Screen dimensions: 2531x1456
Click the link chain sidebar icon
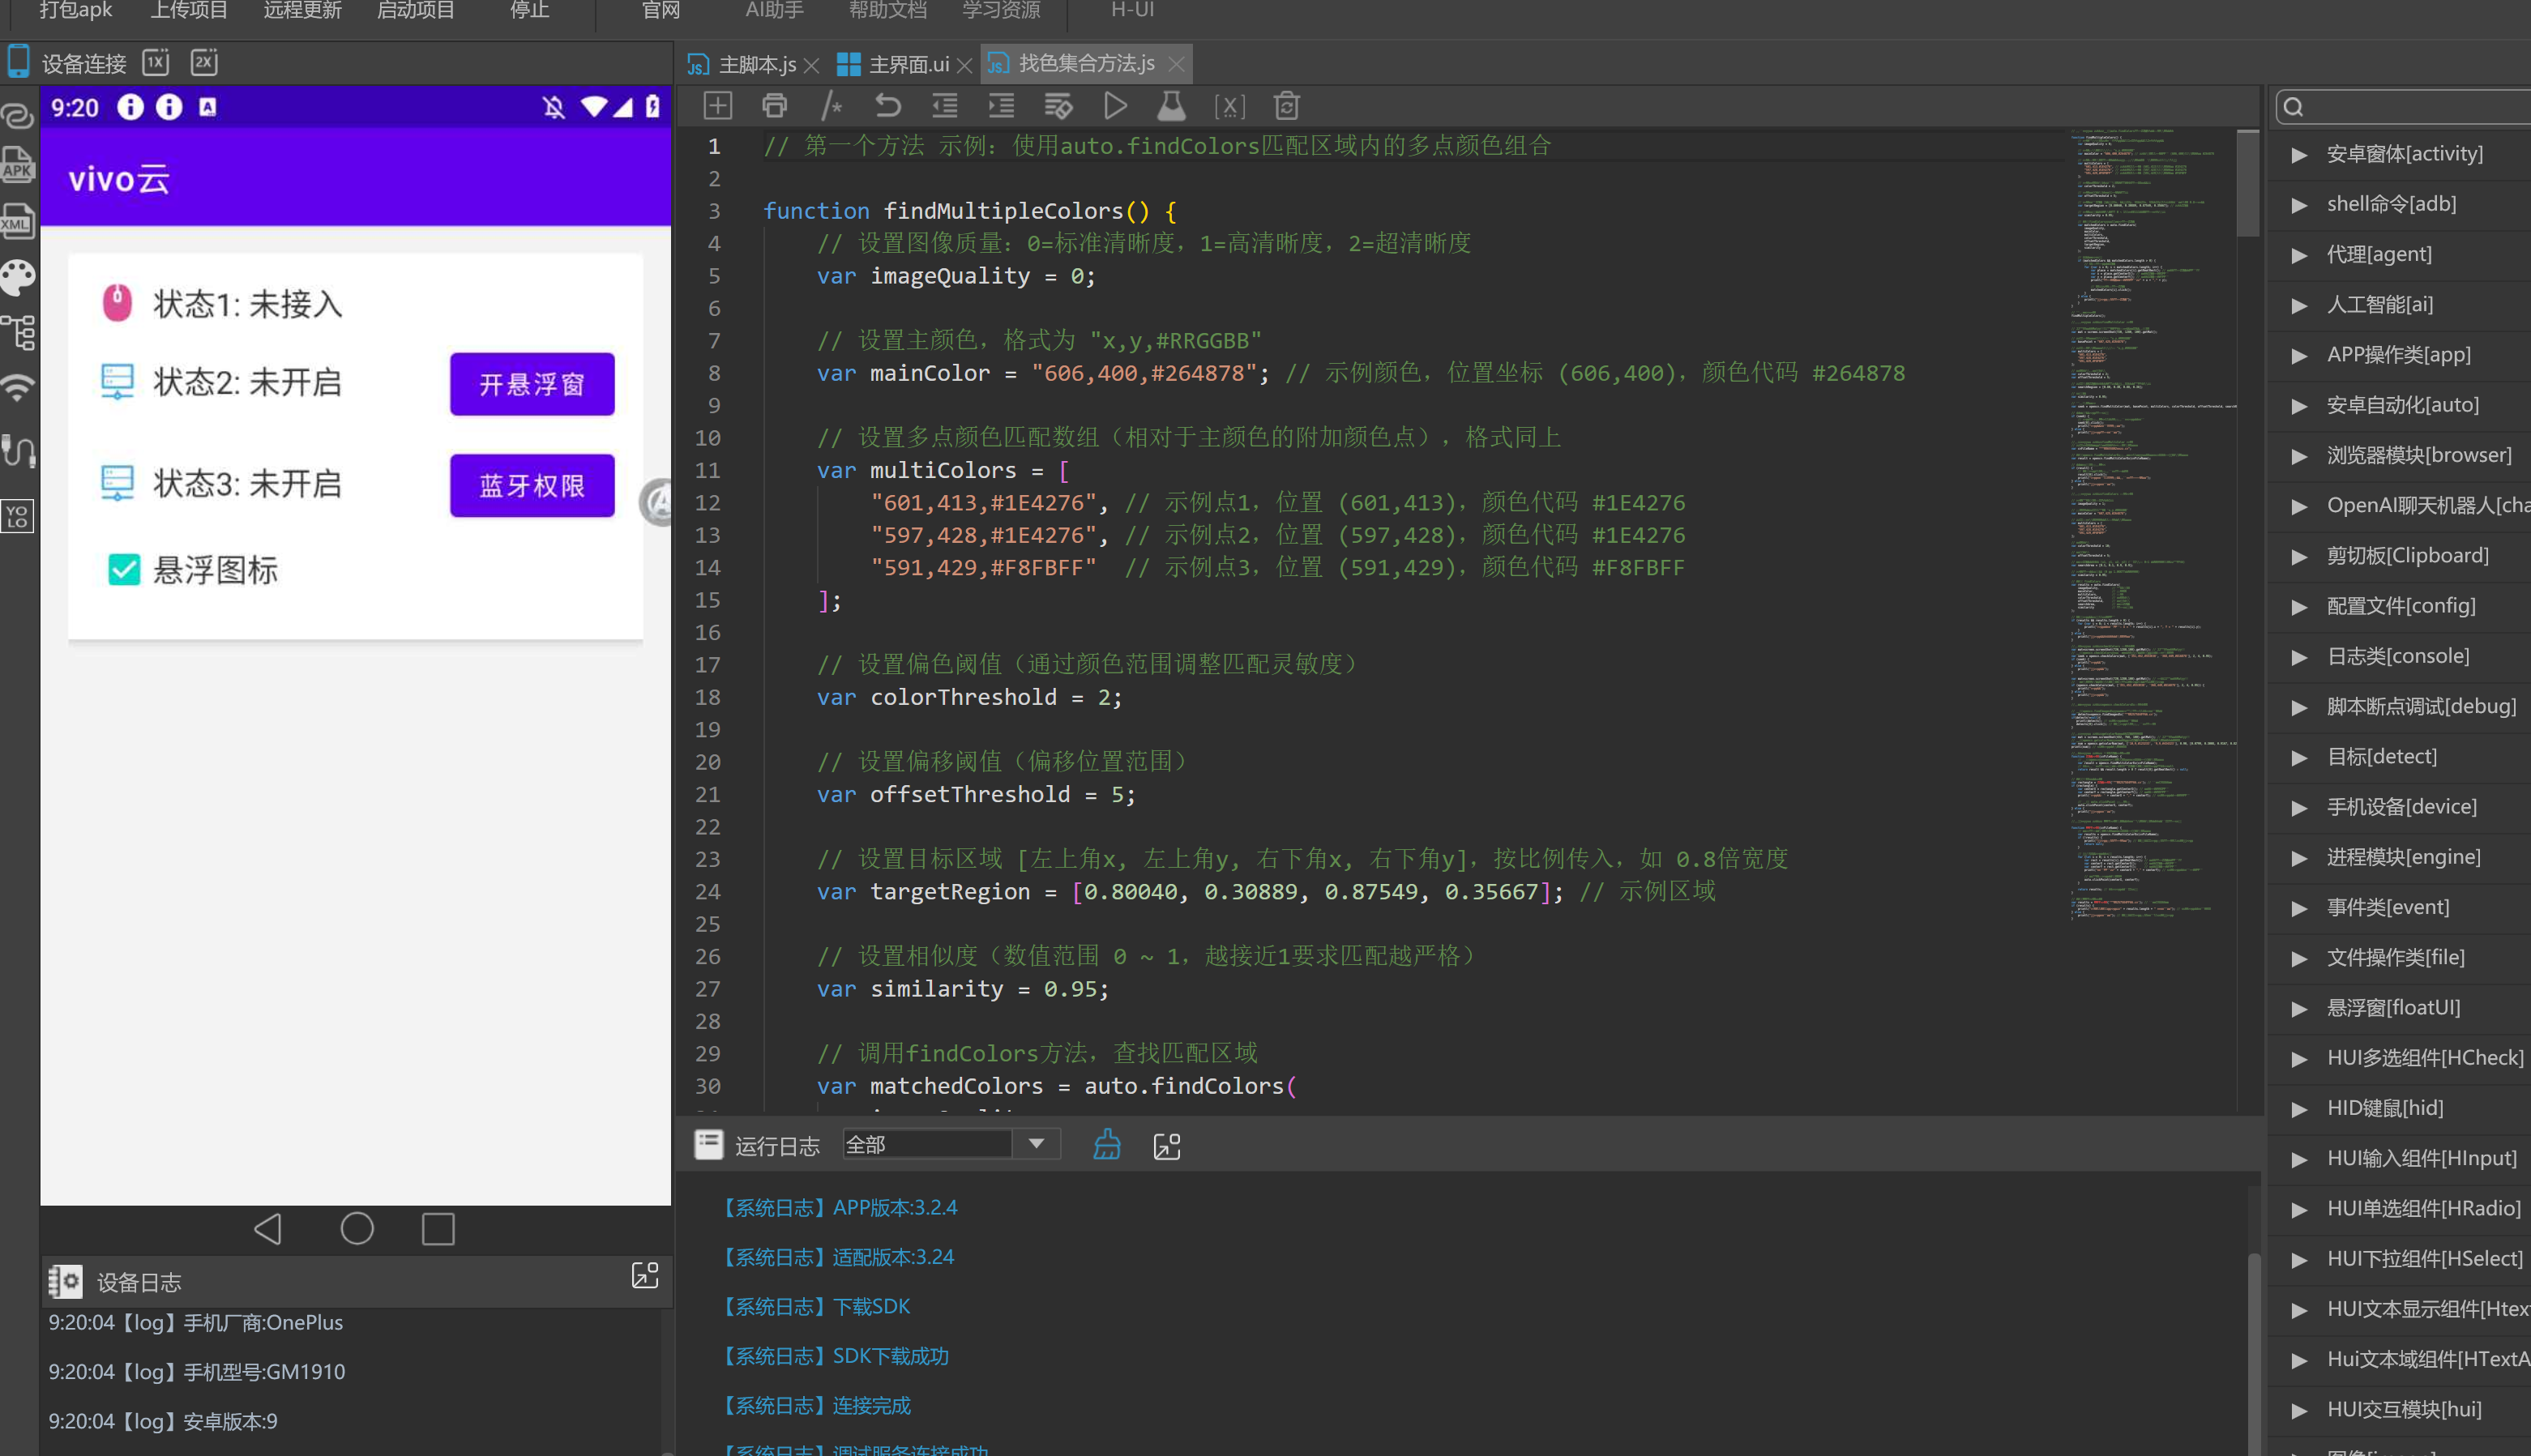(x=18, y=116)
